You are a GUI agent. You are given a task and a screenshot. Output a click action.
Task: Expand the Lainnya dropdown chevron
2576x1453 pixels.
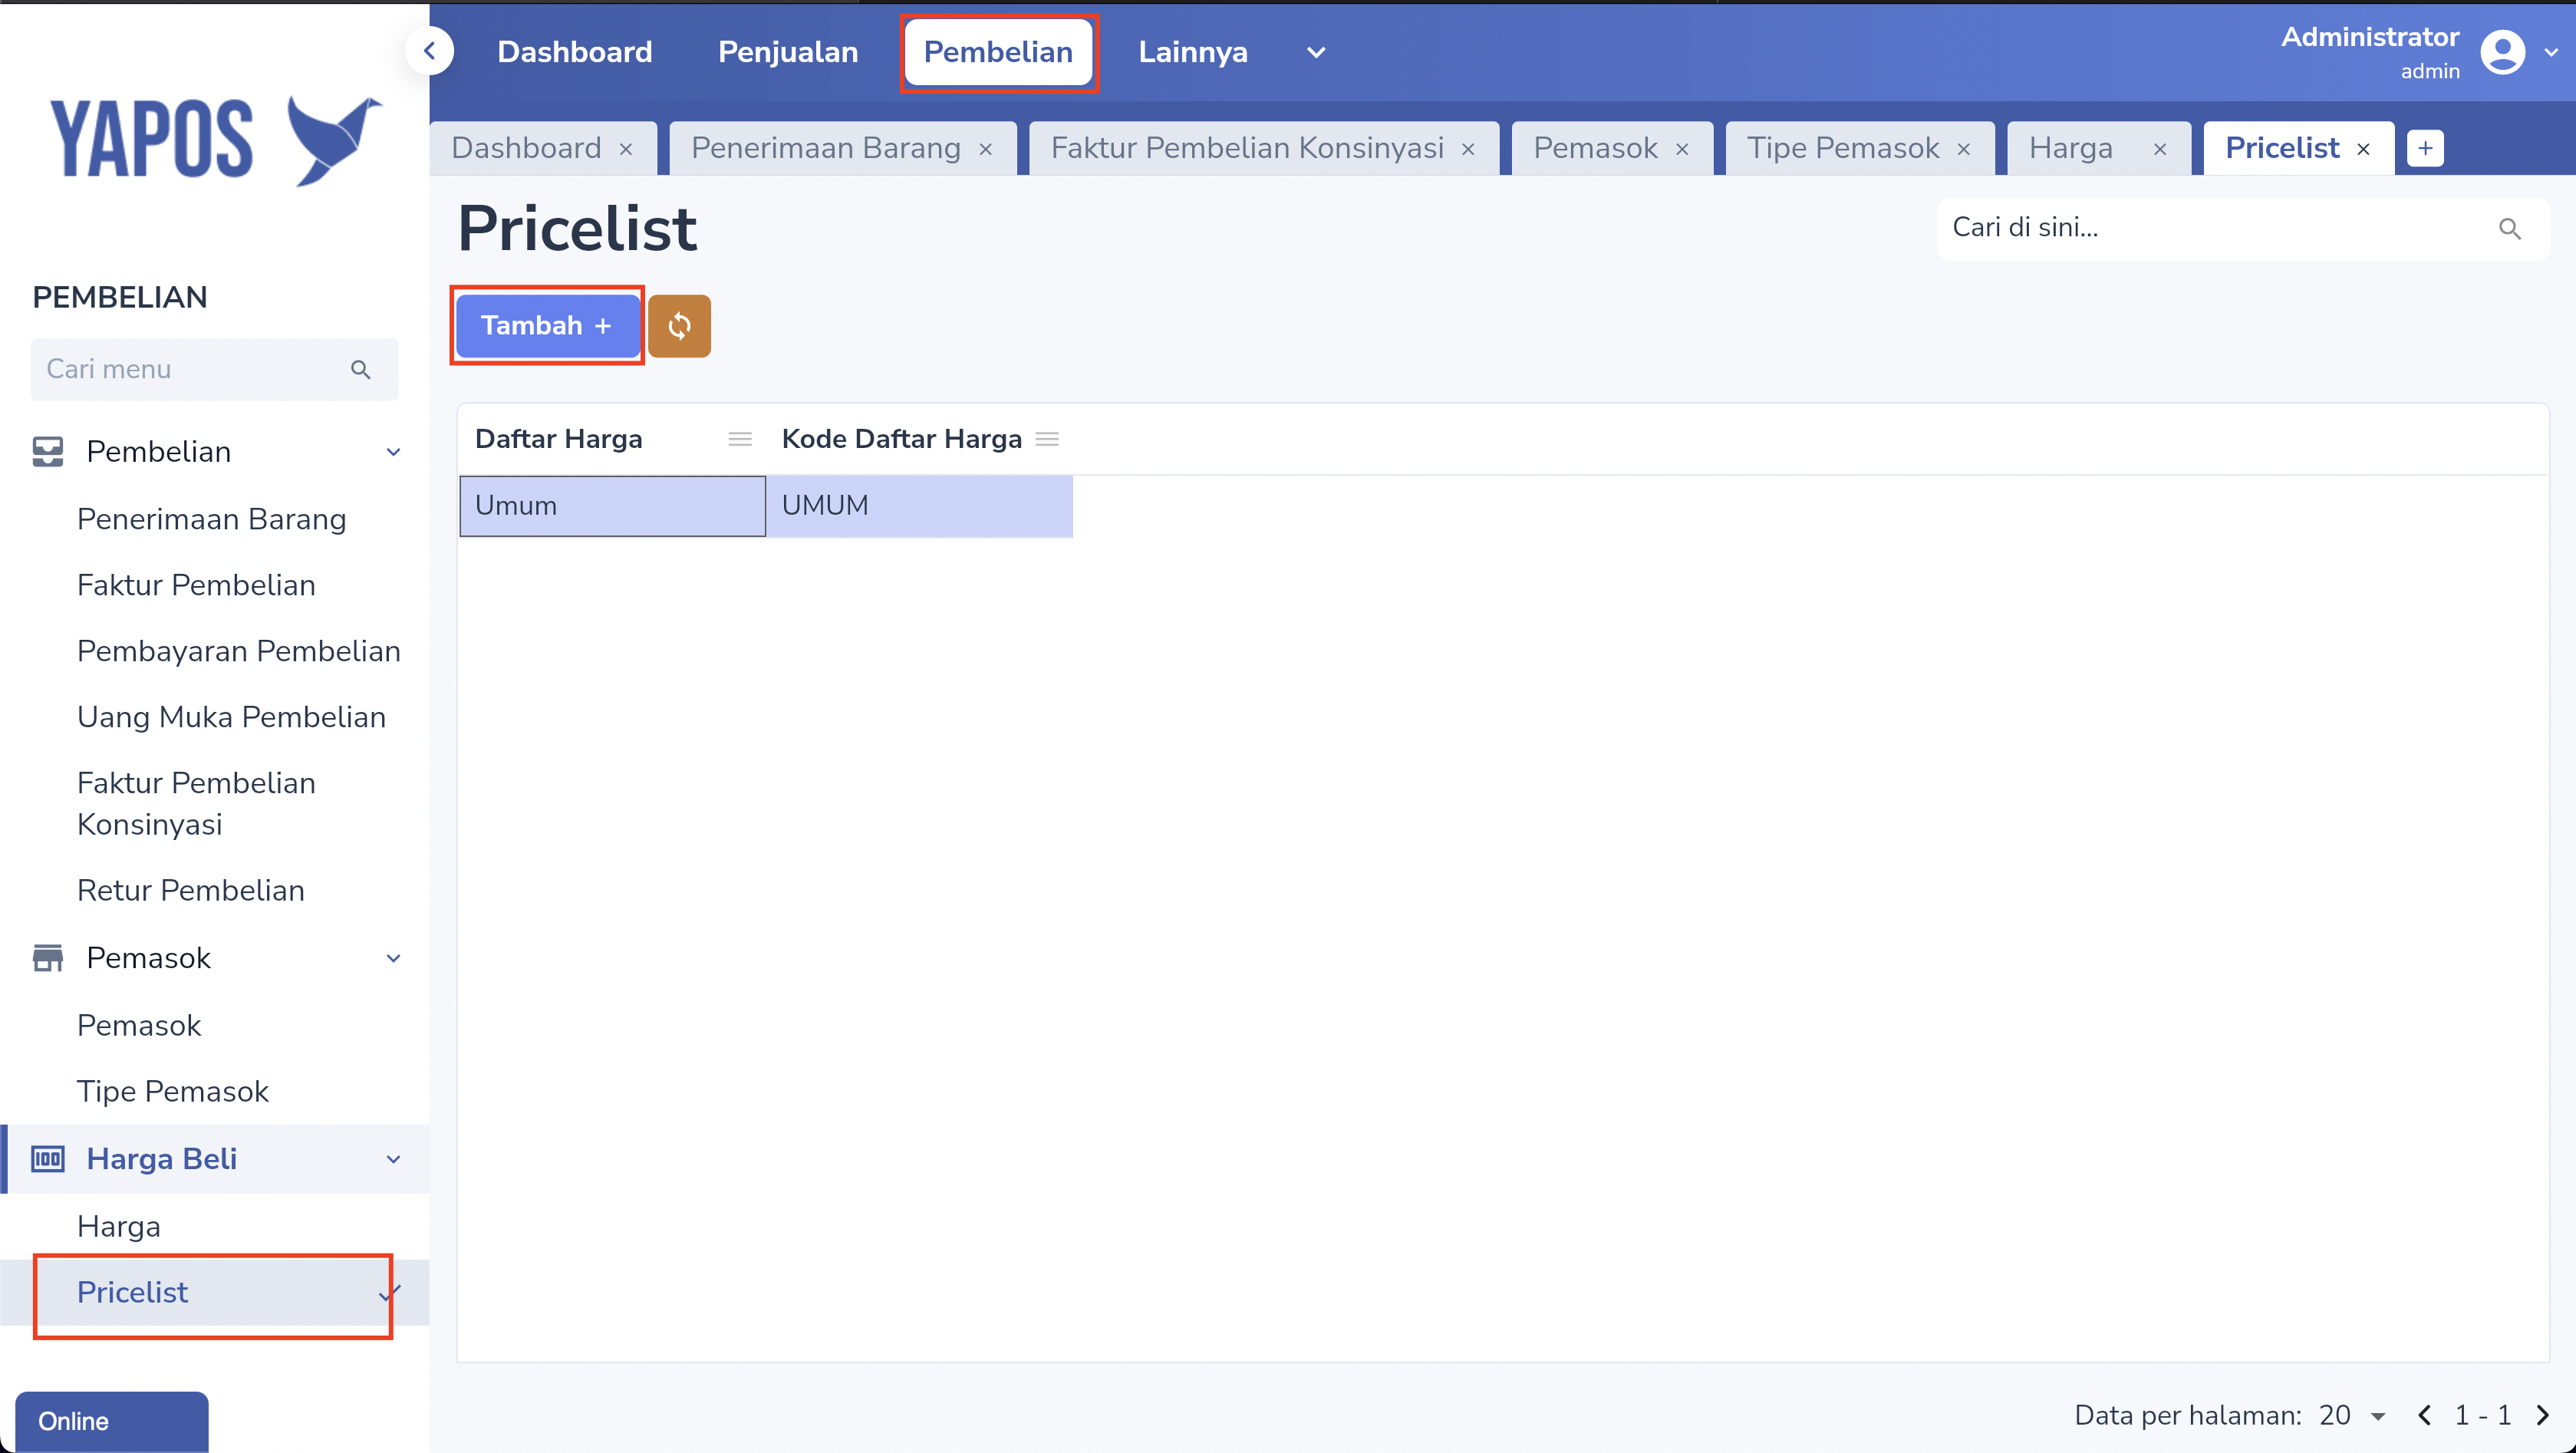point(1316,53)
